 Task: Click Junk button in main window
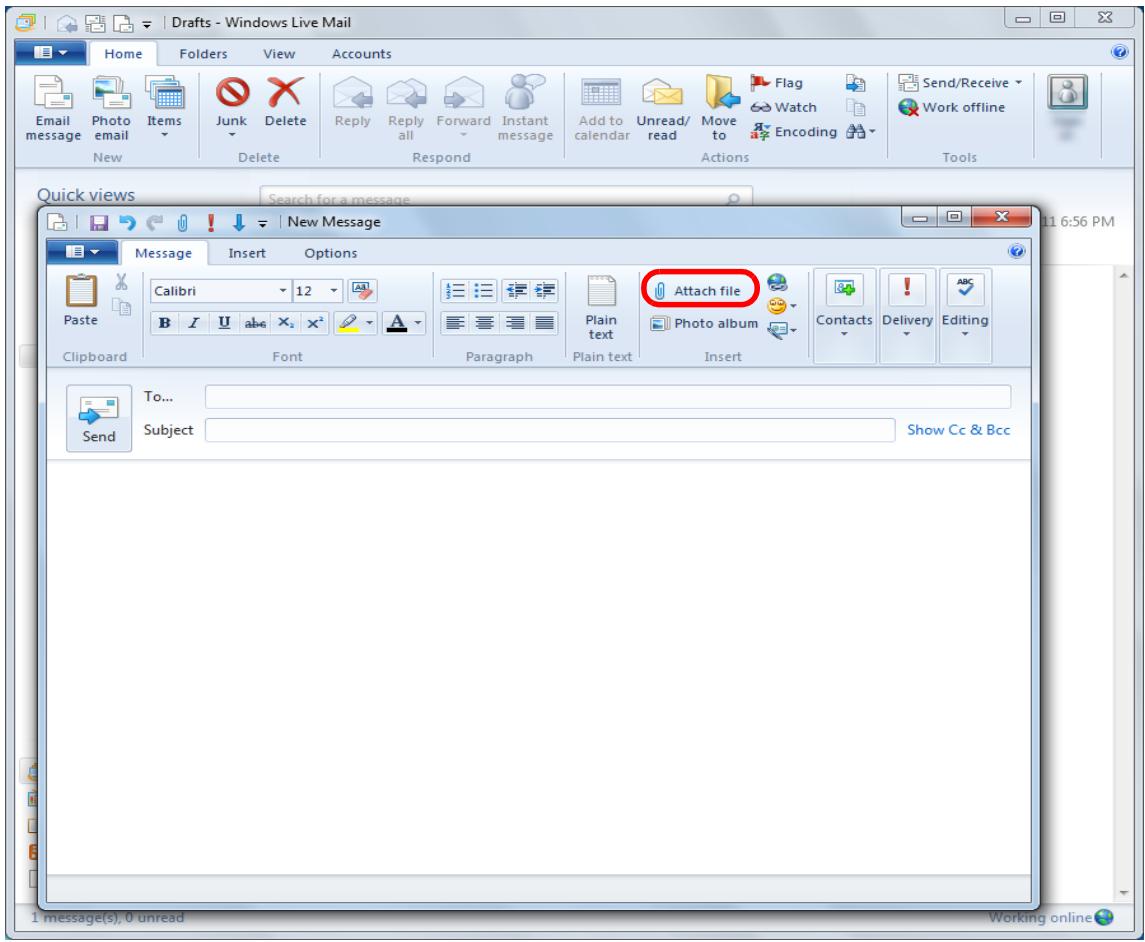pyautogui.click(x=231, y=107)
